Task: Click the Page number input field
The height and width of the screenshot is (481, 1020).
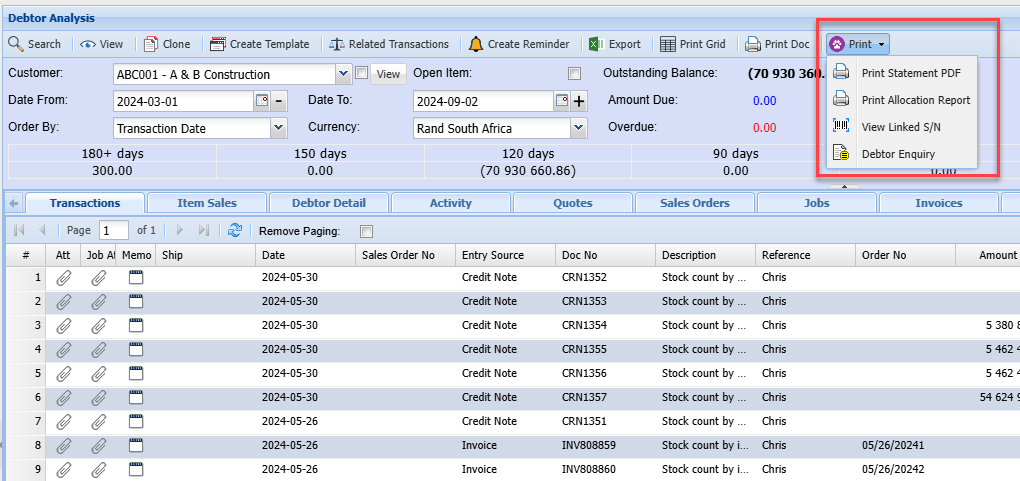Action: (114, 231)
